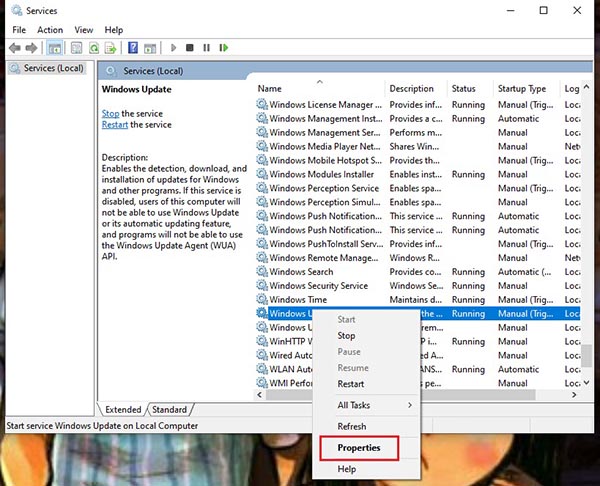Click the horizontal scrollbar right arrow
Screen dimensions: 600x486
click(574, 395)
